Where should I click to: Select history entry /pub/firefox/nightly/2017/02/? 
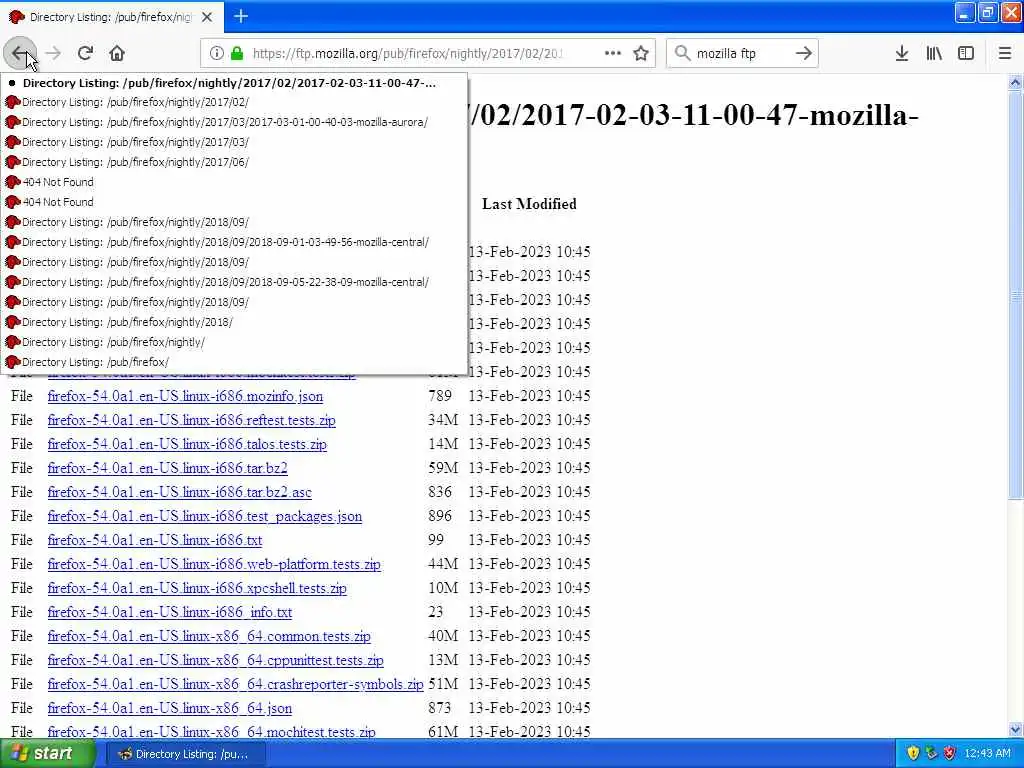234,103
